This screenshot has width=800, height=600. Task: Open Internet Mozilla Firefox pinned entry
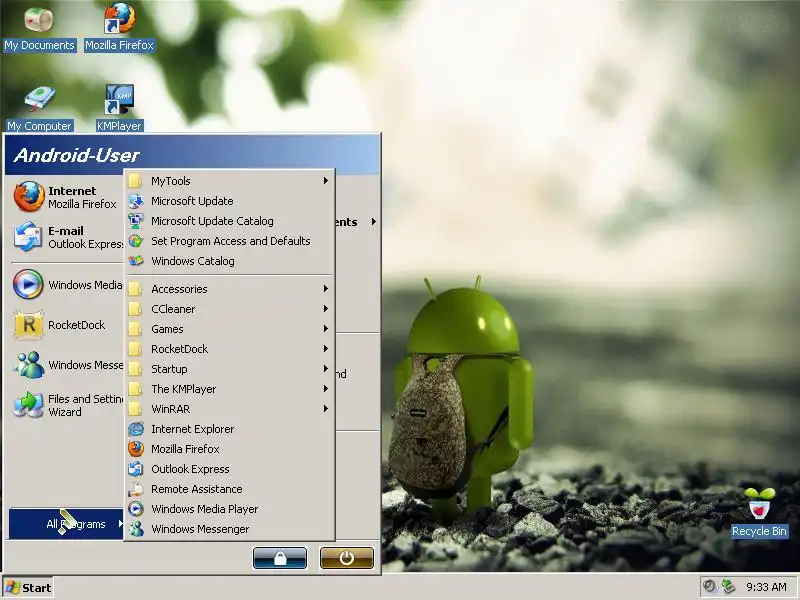pos(67,197)
